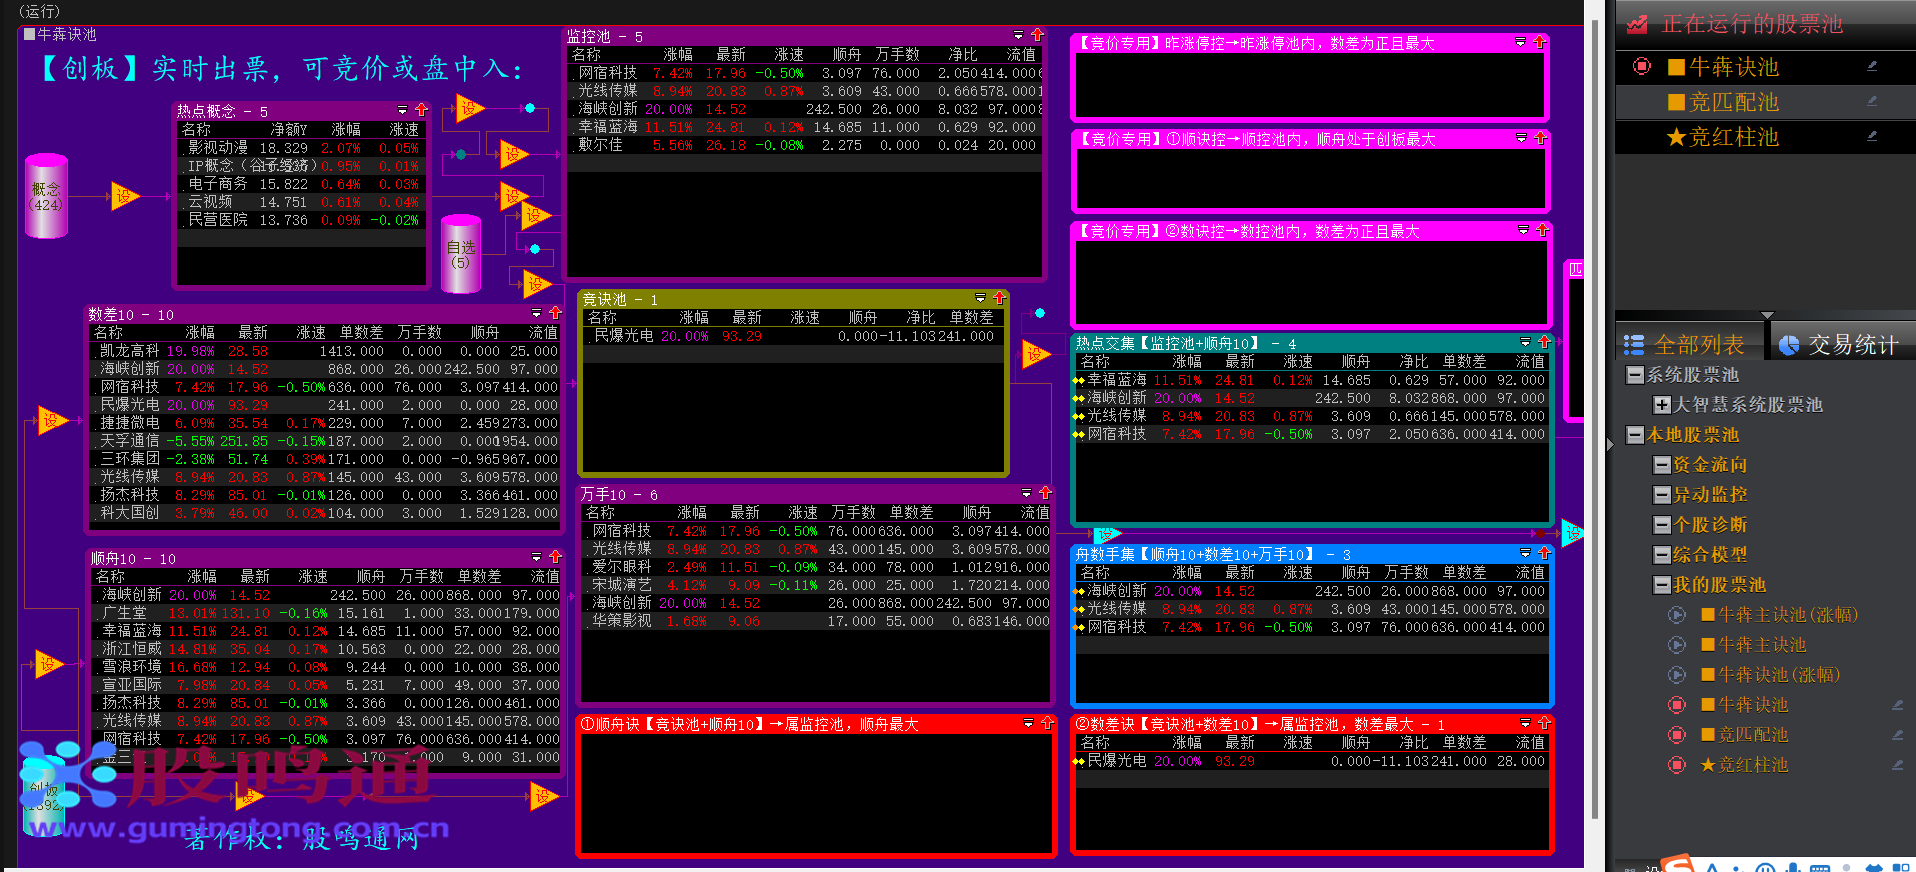
Task: Click red up-arrow on 监控池 panel
Action: pyautogui.click(x=1037, y=35)
